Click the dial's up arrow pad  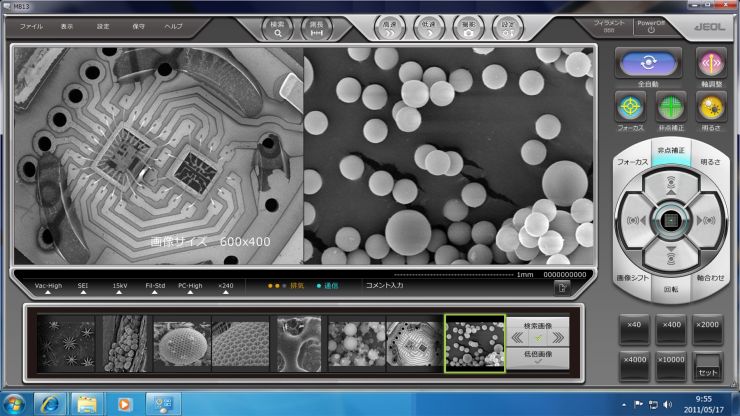[x=671, y=185]
